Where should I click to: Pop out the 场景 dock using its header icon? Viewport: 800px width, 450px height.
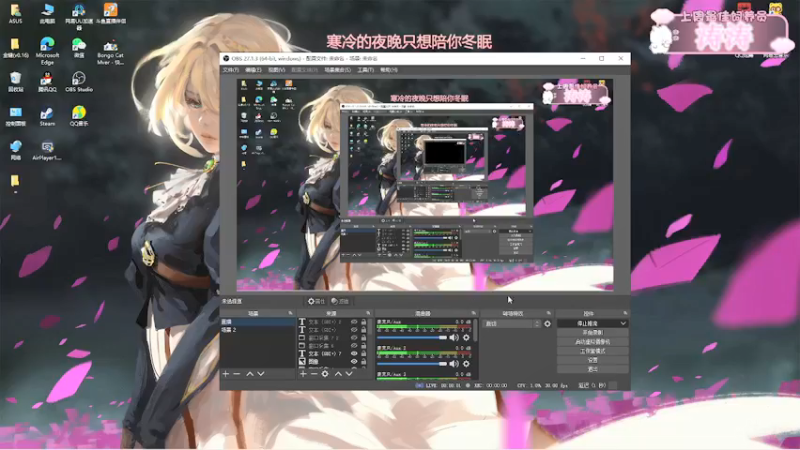pyautogui.click(x=290, y=313)
